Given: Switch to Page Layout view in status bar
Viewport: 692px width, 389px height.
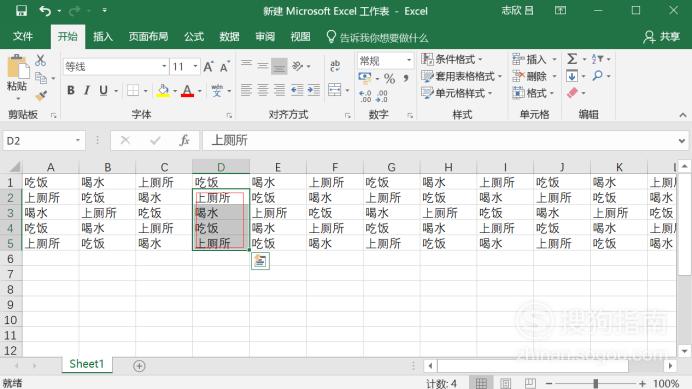Looking at the screenshot, I should (x=506, y=383).
